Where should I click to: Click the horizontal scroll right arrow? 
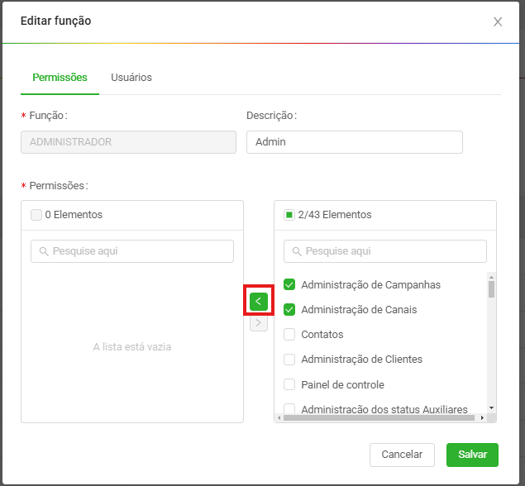click(x=482, y=417)
